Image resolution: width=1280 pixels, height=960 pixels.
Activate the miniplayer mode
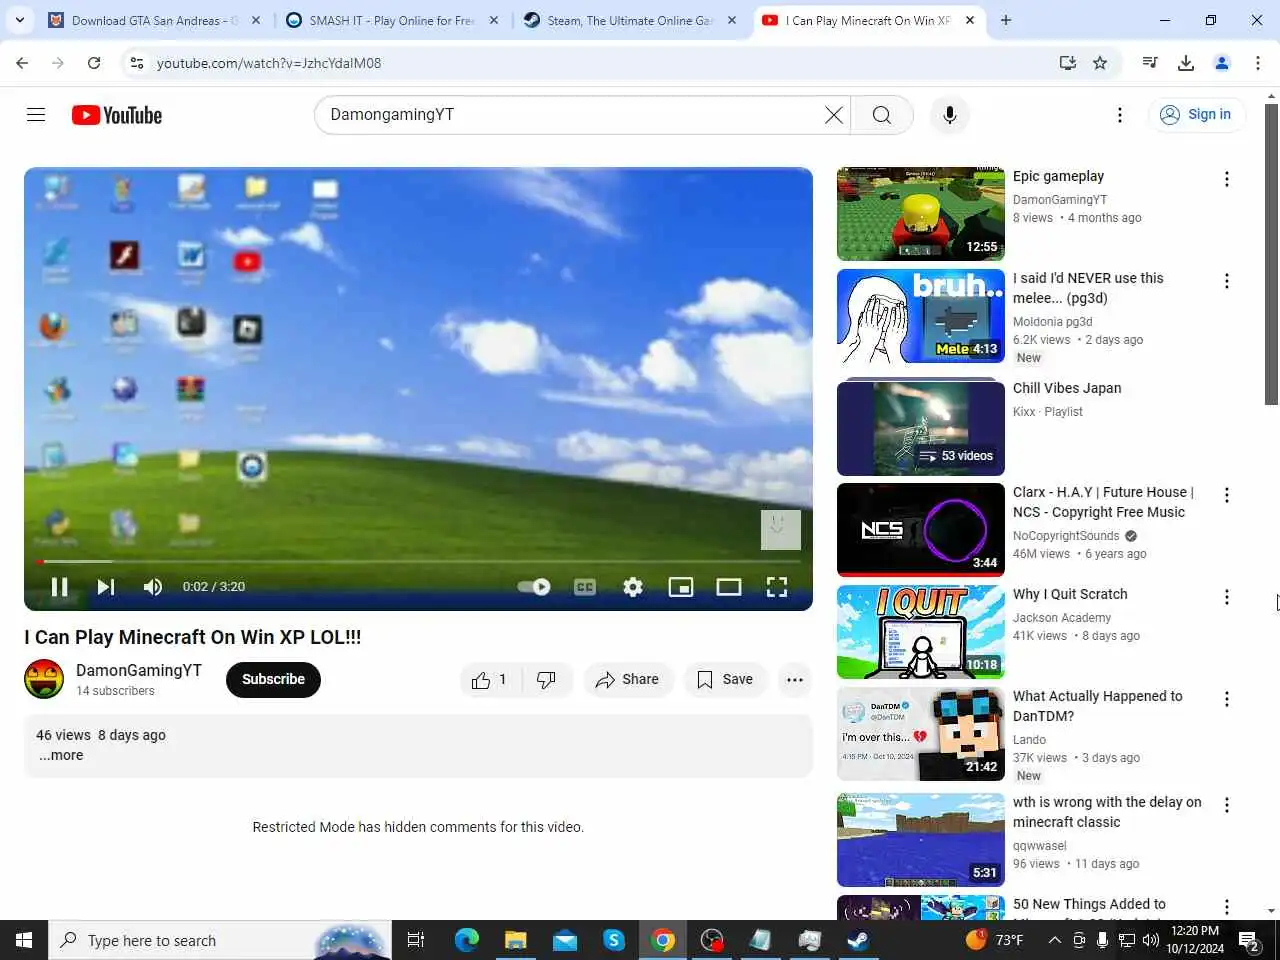pos(681,587)
